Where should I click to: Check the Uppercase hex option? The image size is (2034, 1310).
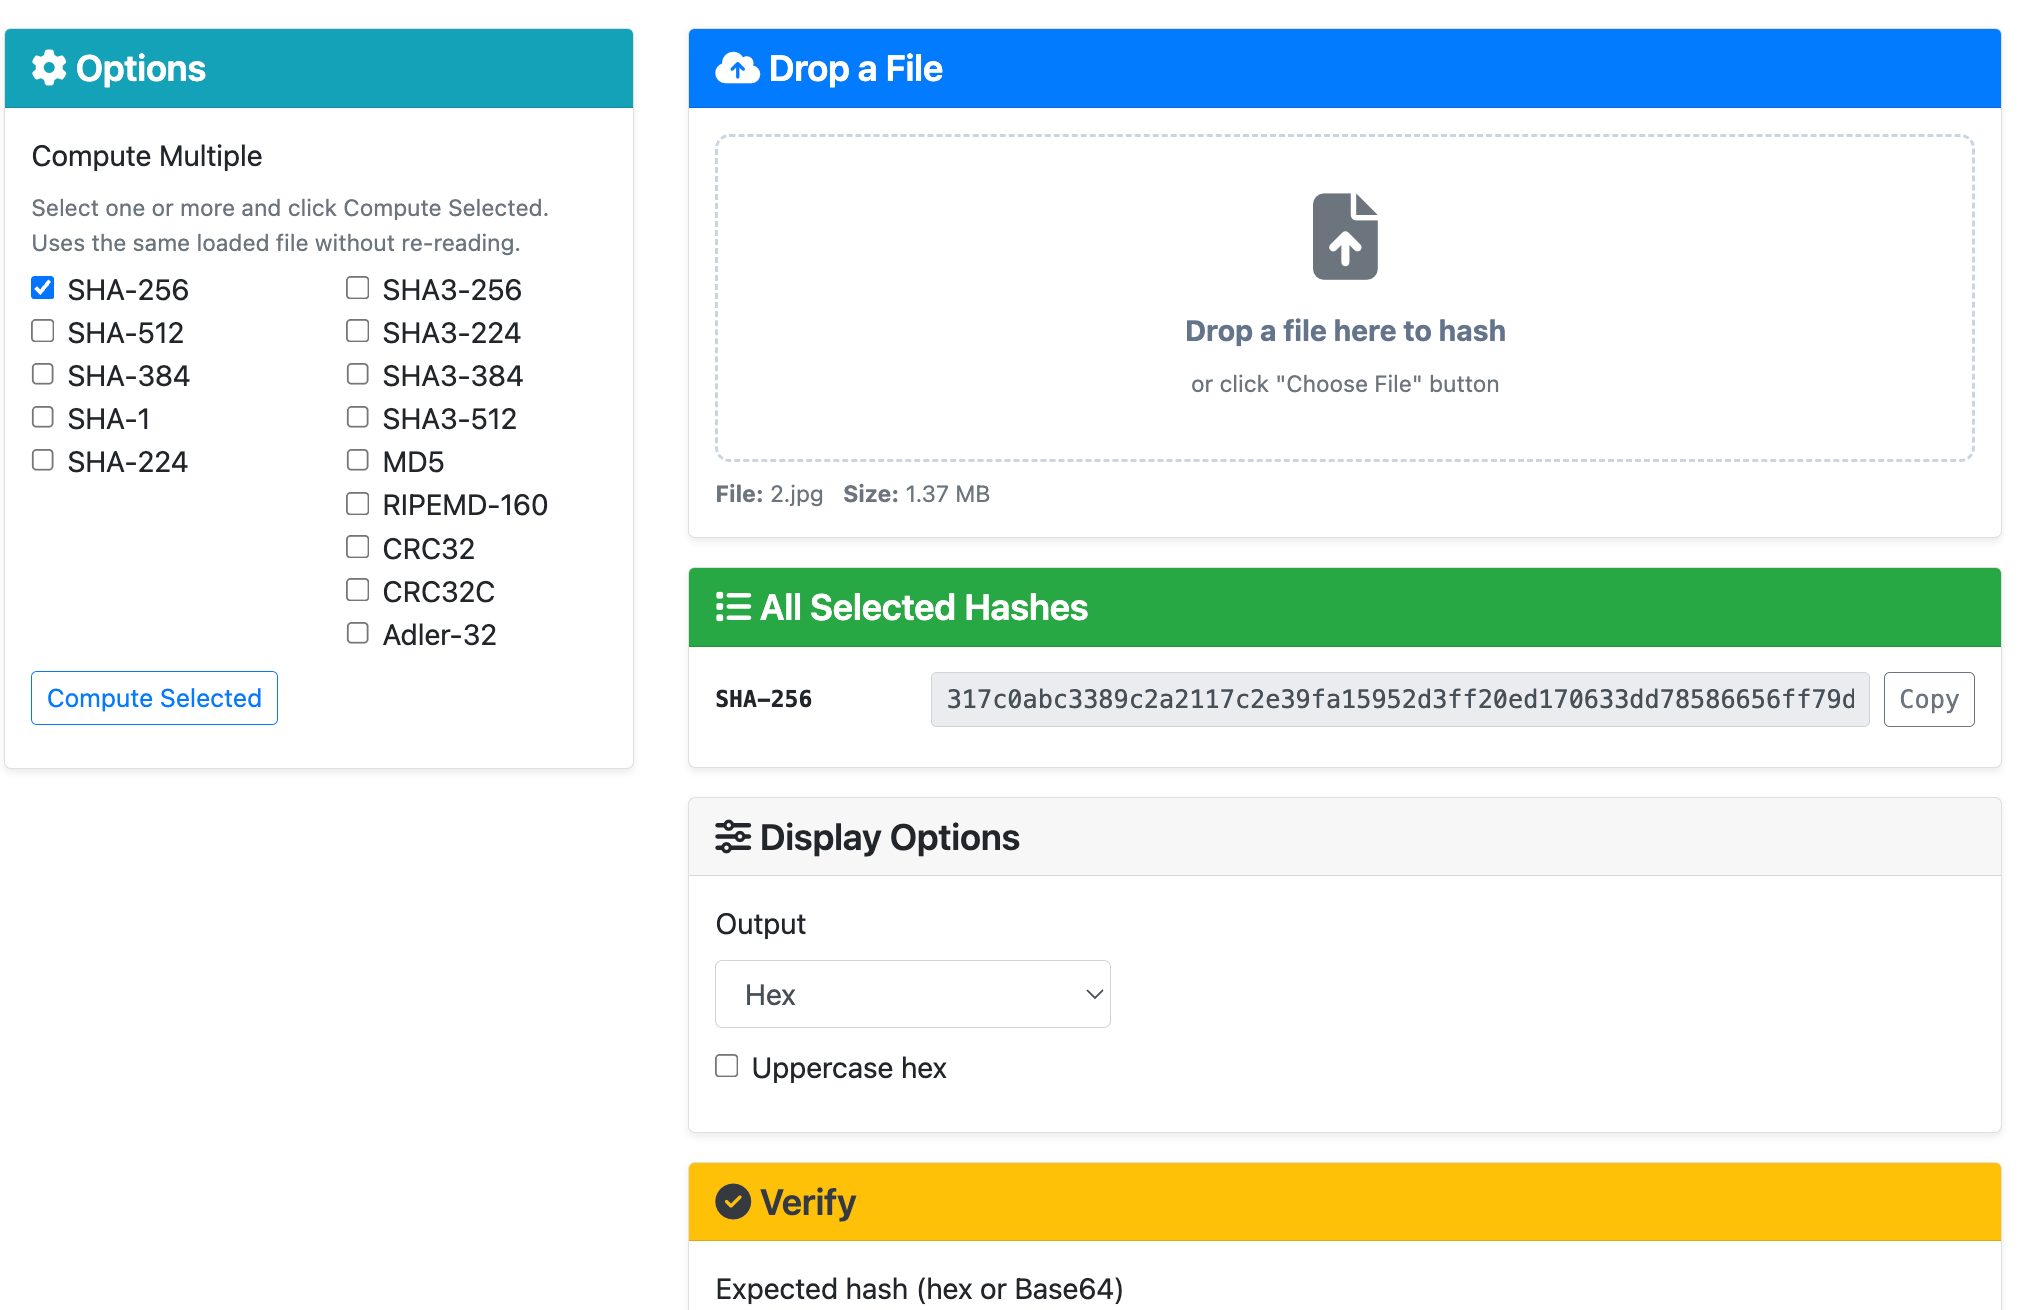pos(726,1066)
